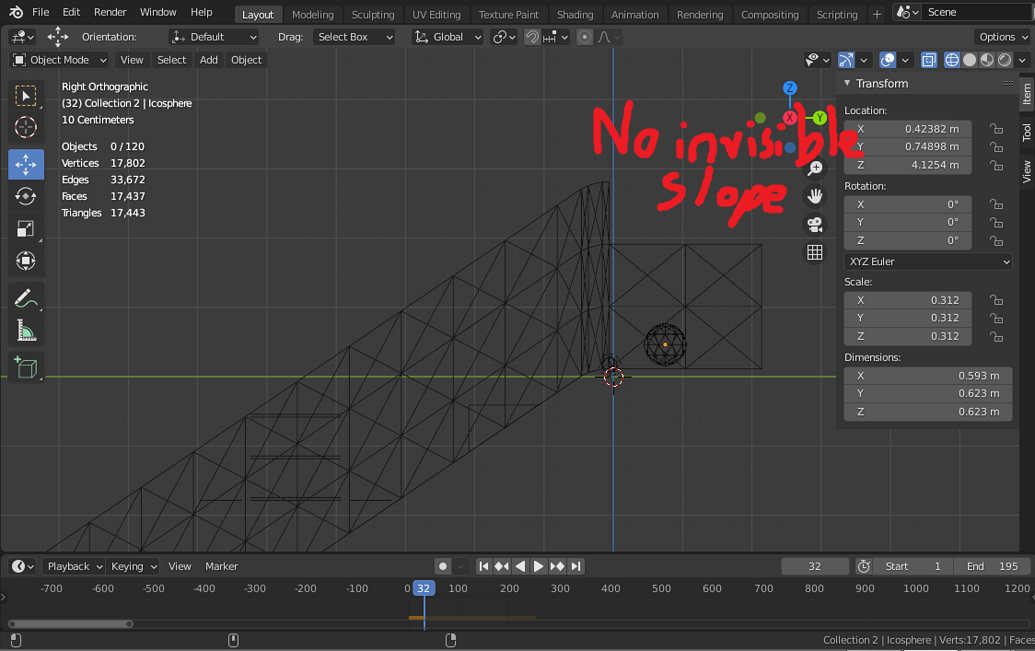Toggle X-Ray viewport mode

(x=928, y=60)
